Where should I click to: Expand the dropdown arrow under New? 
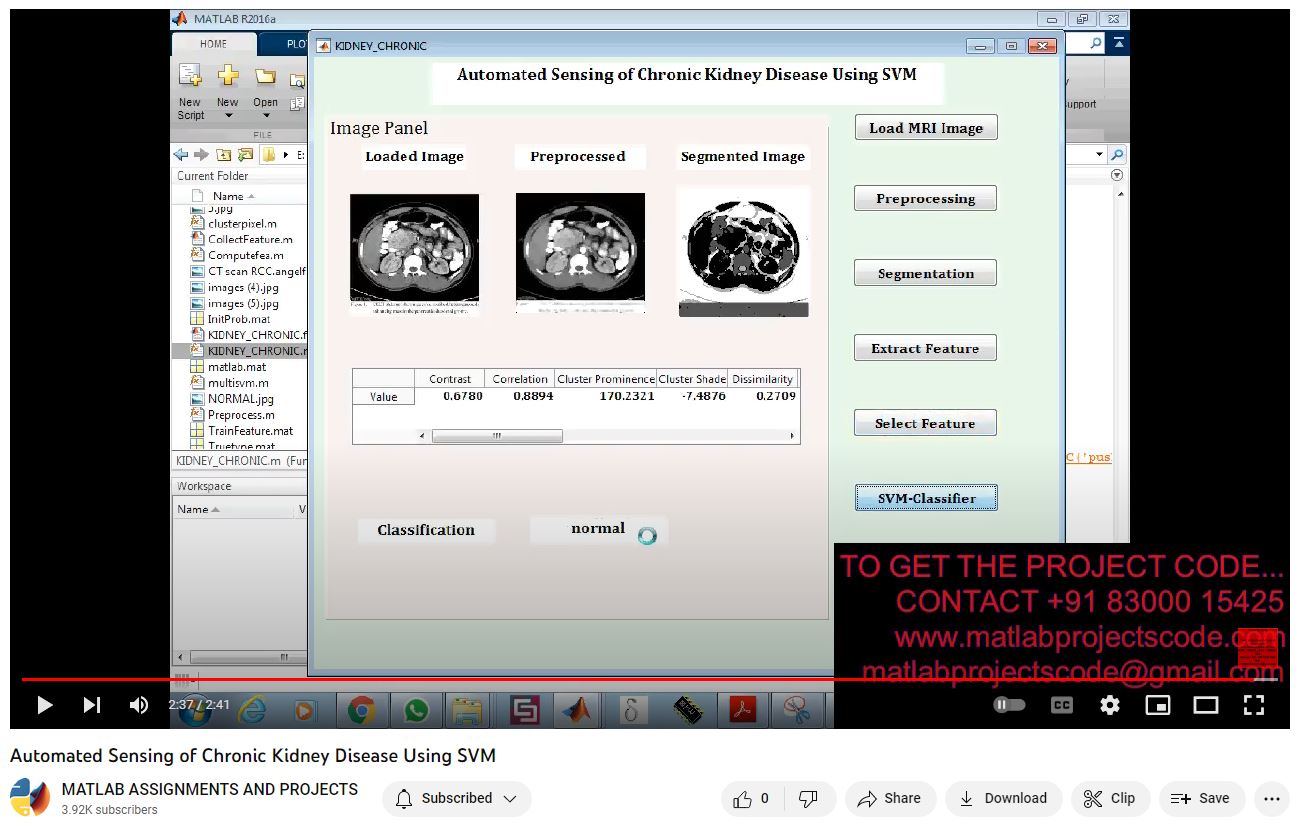[228, 116]
